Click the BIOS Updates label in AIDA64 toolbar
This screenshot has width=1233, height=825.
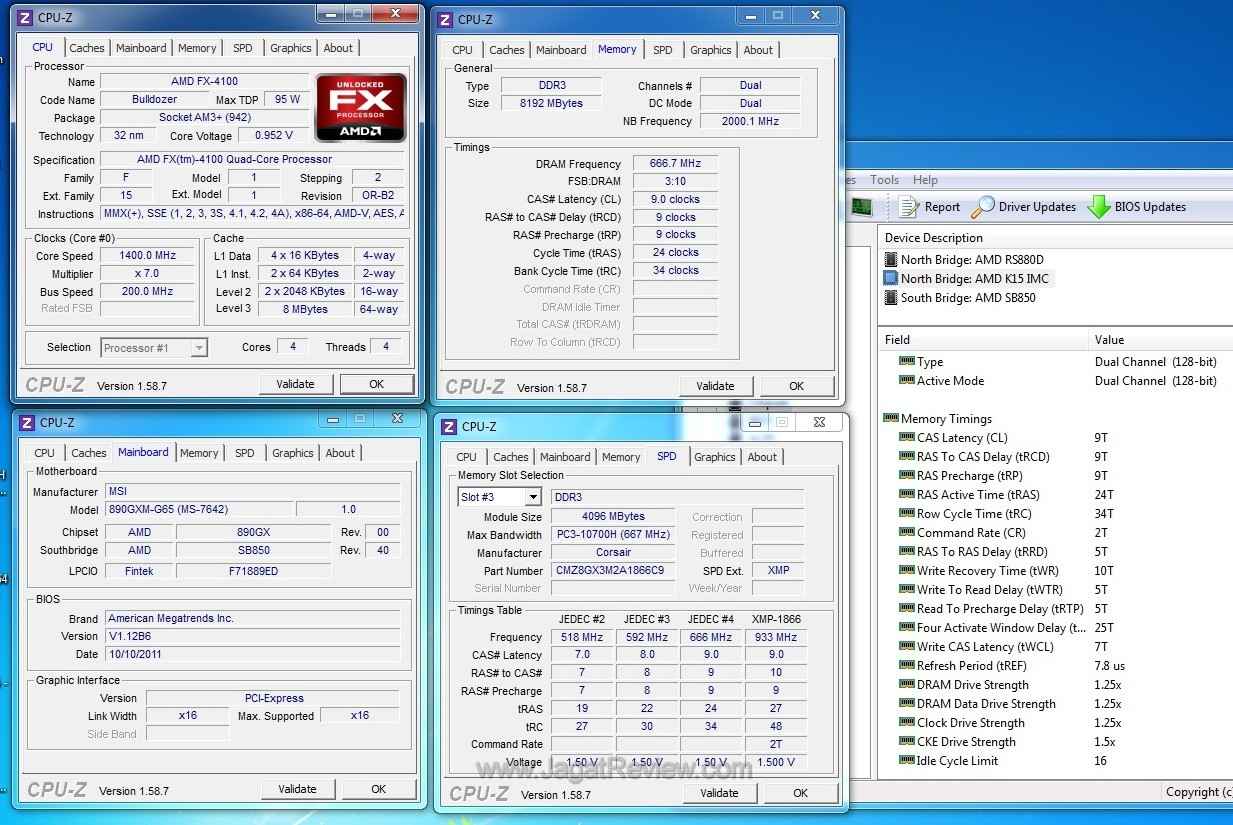[1150, 207]
